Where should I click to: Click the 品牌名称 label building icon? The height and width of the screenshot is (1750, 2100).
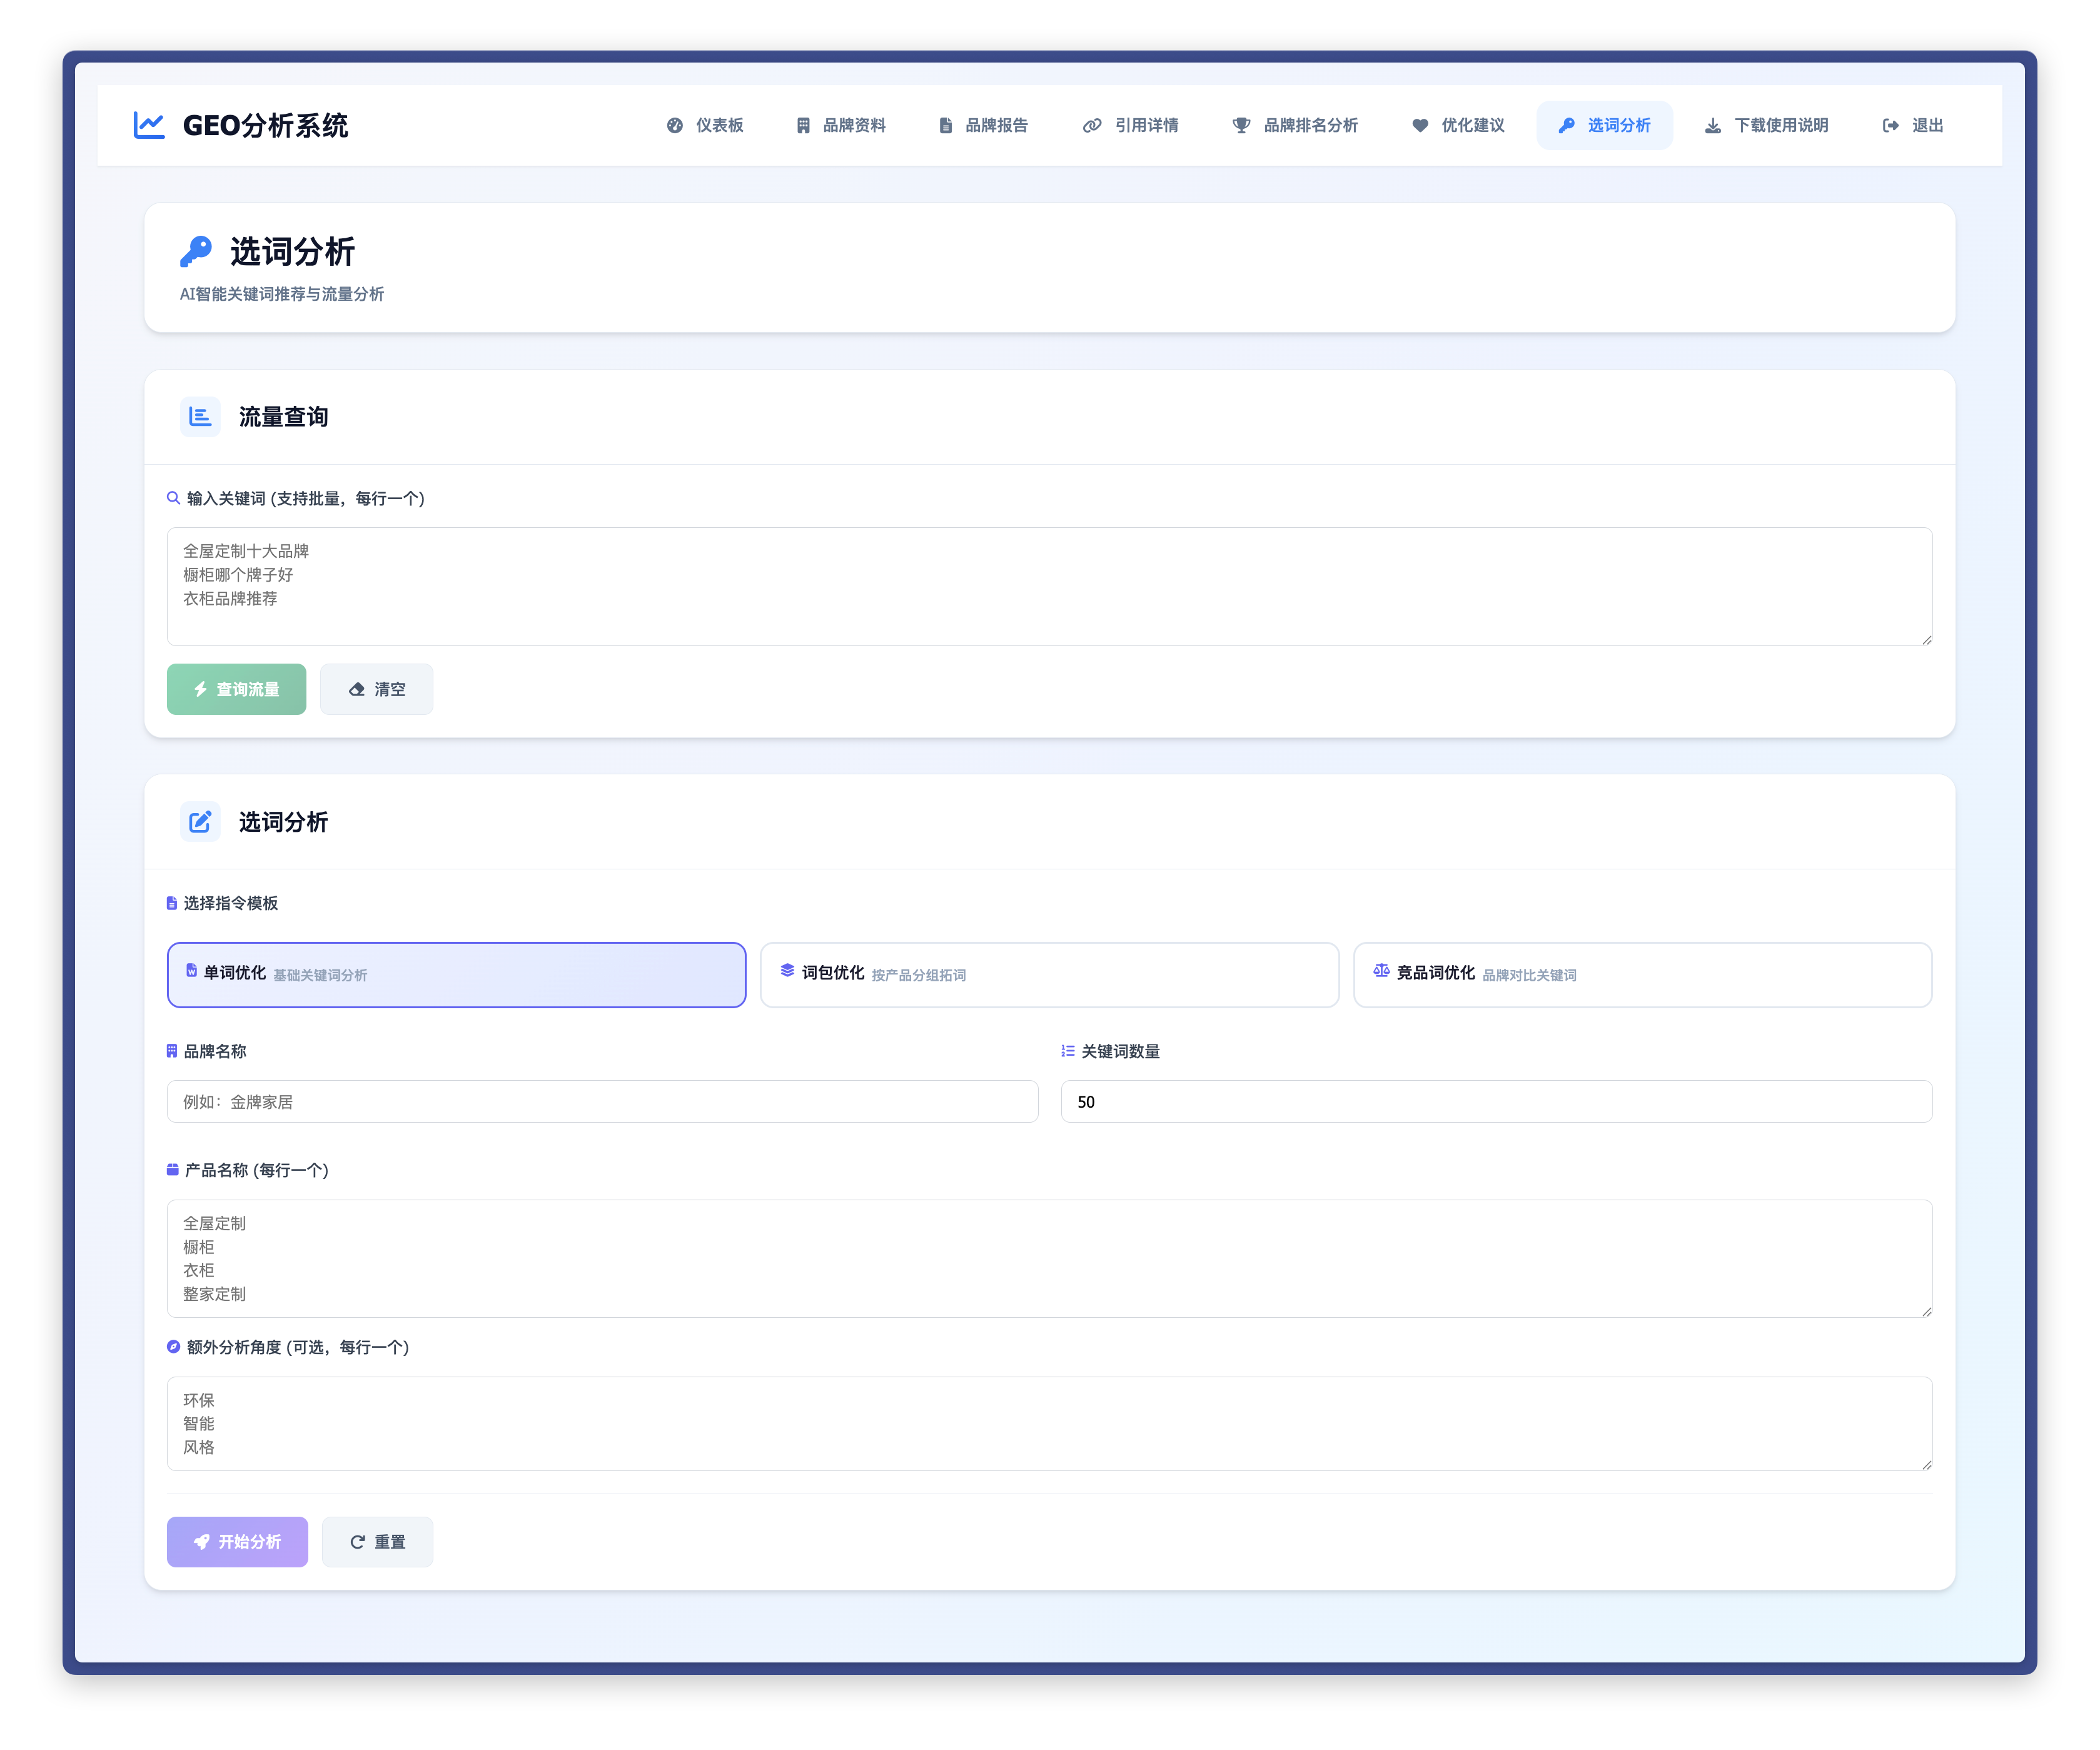click(172, 1051)
